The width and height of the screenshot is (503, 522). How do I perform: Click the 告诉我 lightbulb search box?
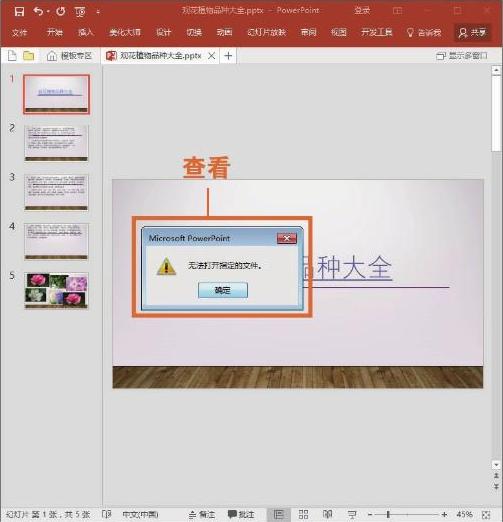click(x=424, y=32)
